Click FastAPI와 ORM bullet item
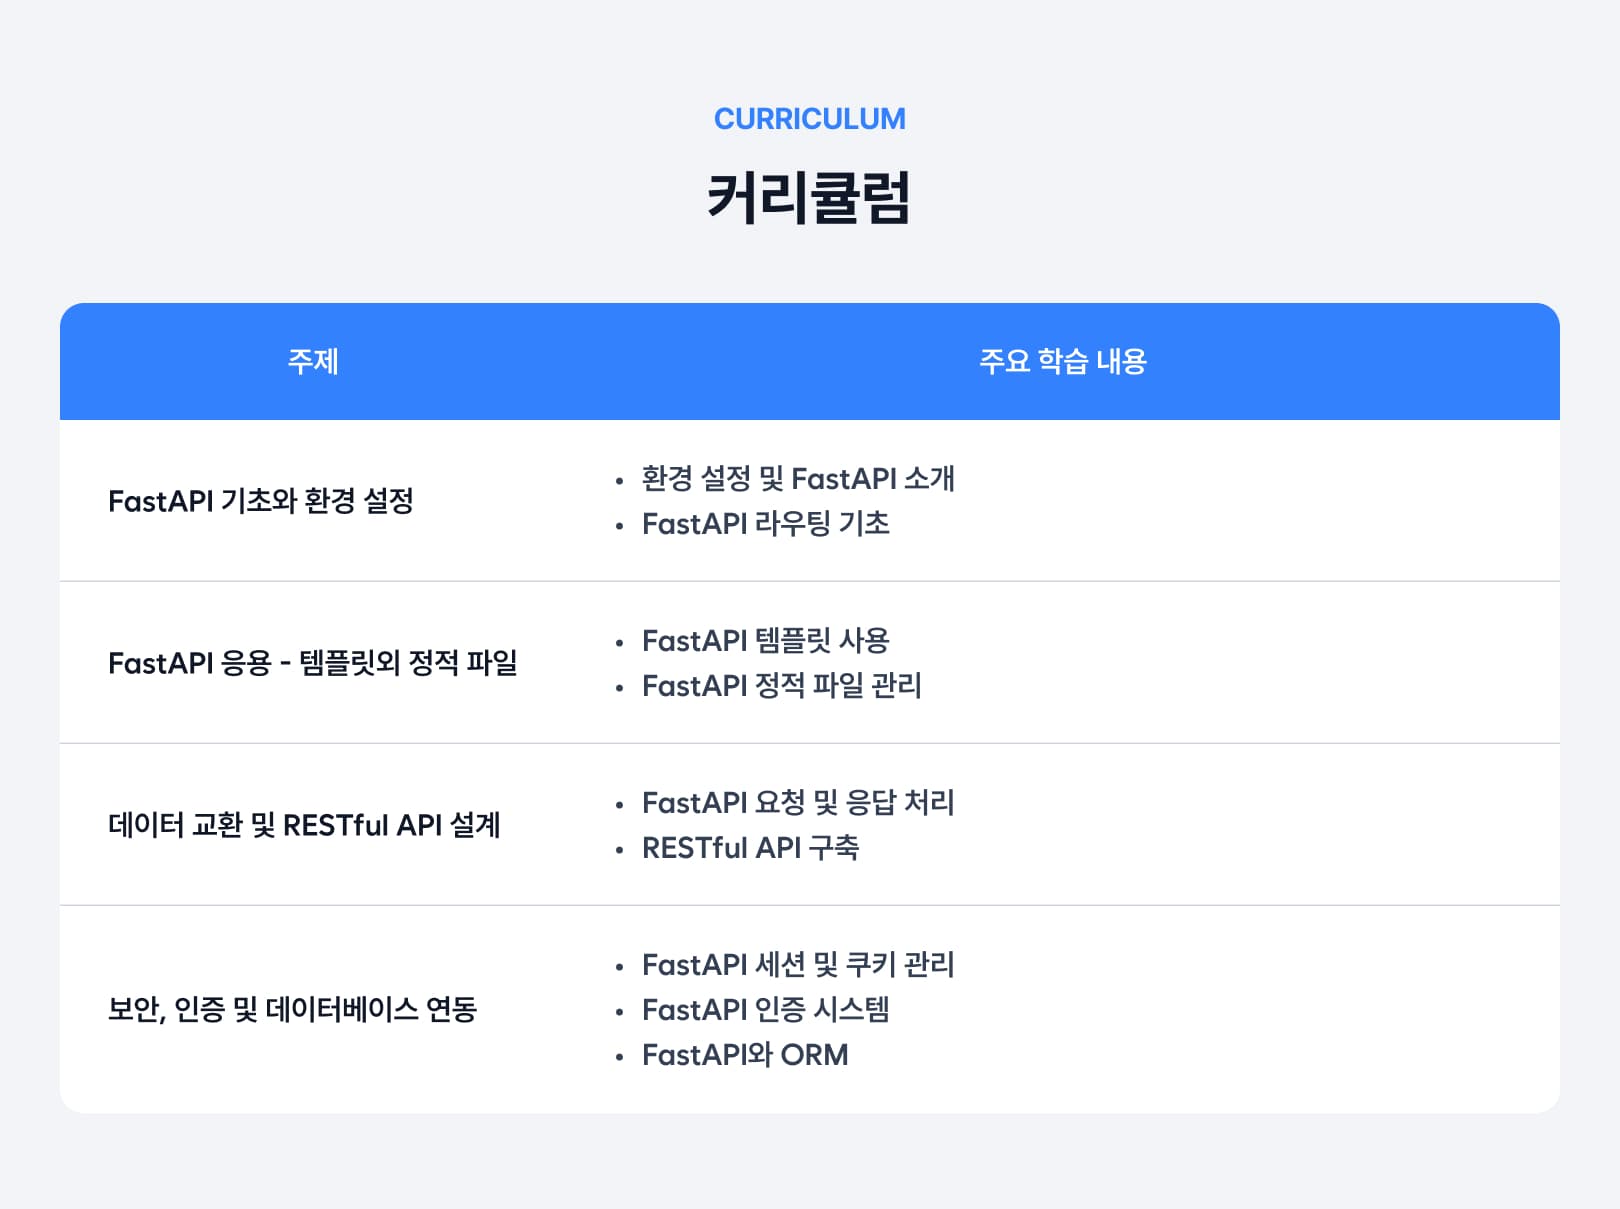The image size is (1620, 1209). tap(745, 1055)
